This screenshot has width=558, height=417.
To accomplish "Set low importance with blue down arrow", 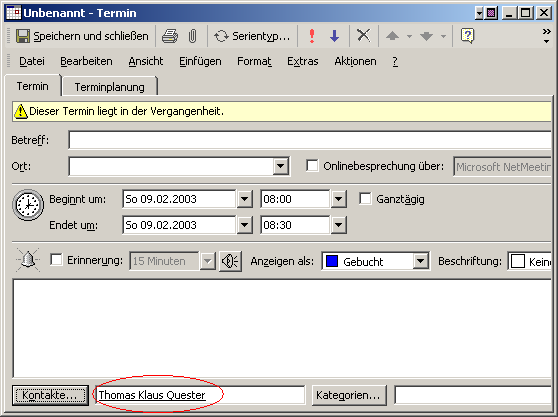I will click(335, 36).
